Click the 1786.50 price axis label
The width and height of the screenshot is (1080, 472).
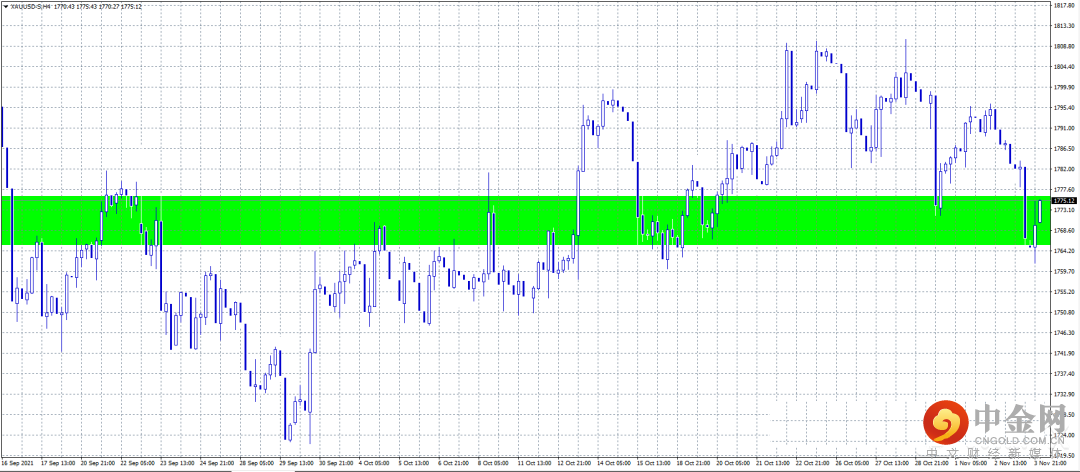[x=1066, y=148]
